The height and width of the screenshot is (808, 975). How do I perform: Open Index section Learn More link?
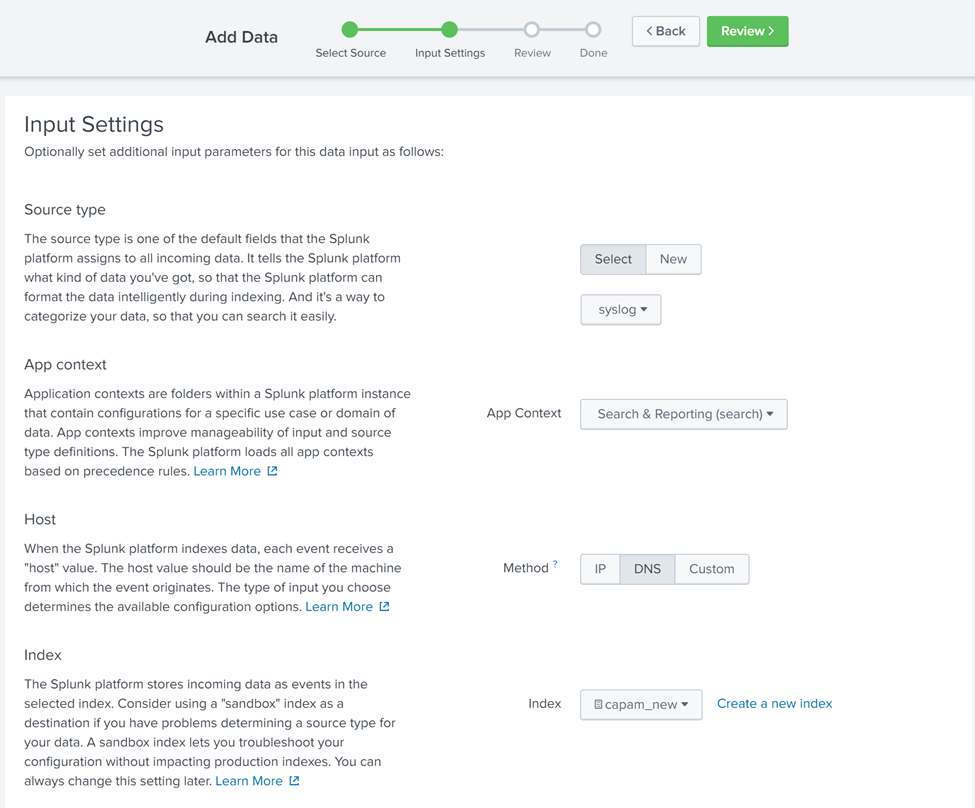249,781
